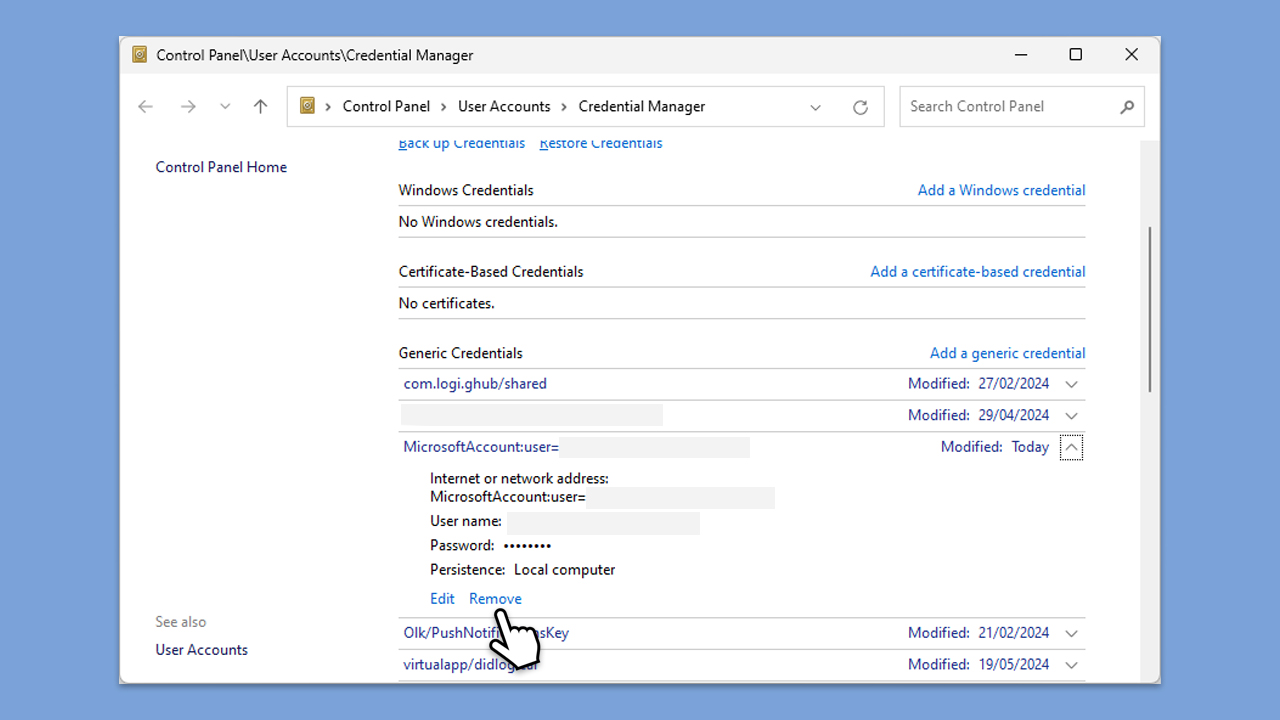Refresh the Credential Manager page
Screen dimensions: 1280x720
tap(860, 107)
